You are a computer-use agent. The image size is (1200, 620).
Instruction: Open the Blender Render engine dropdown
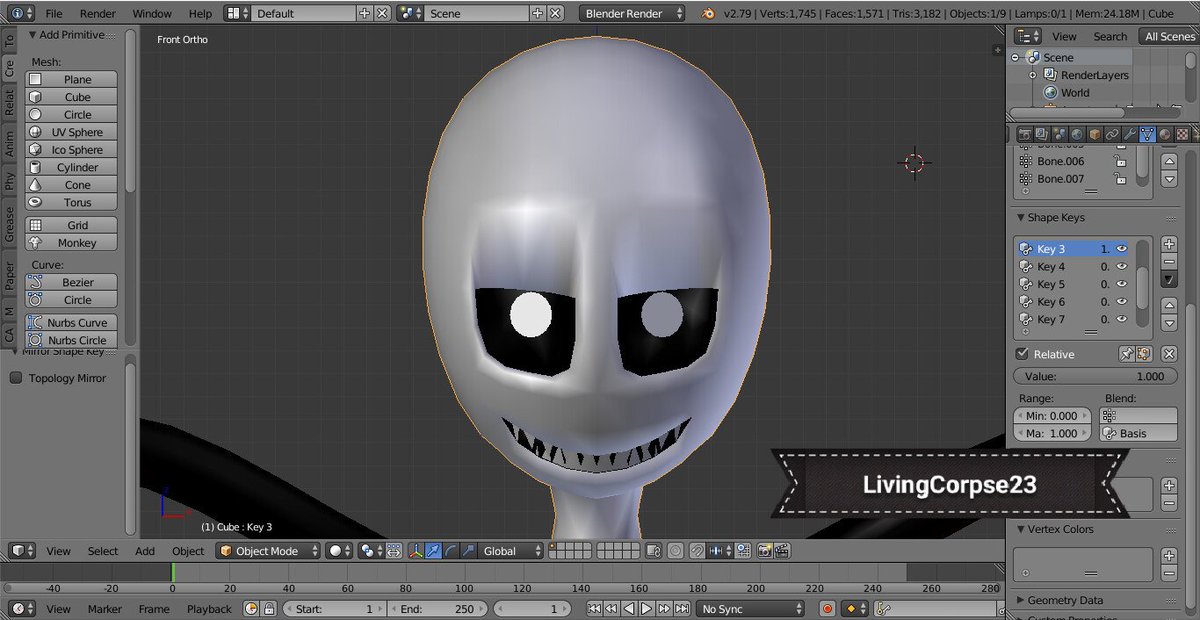[x=632, y=13]
